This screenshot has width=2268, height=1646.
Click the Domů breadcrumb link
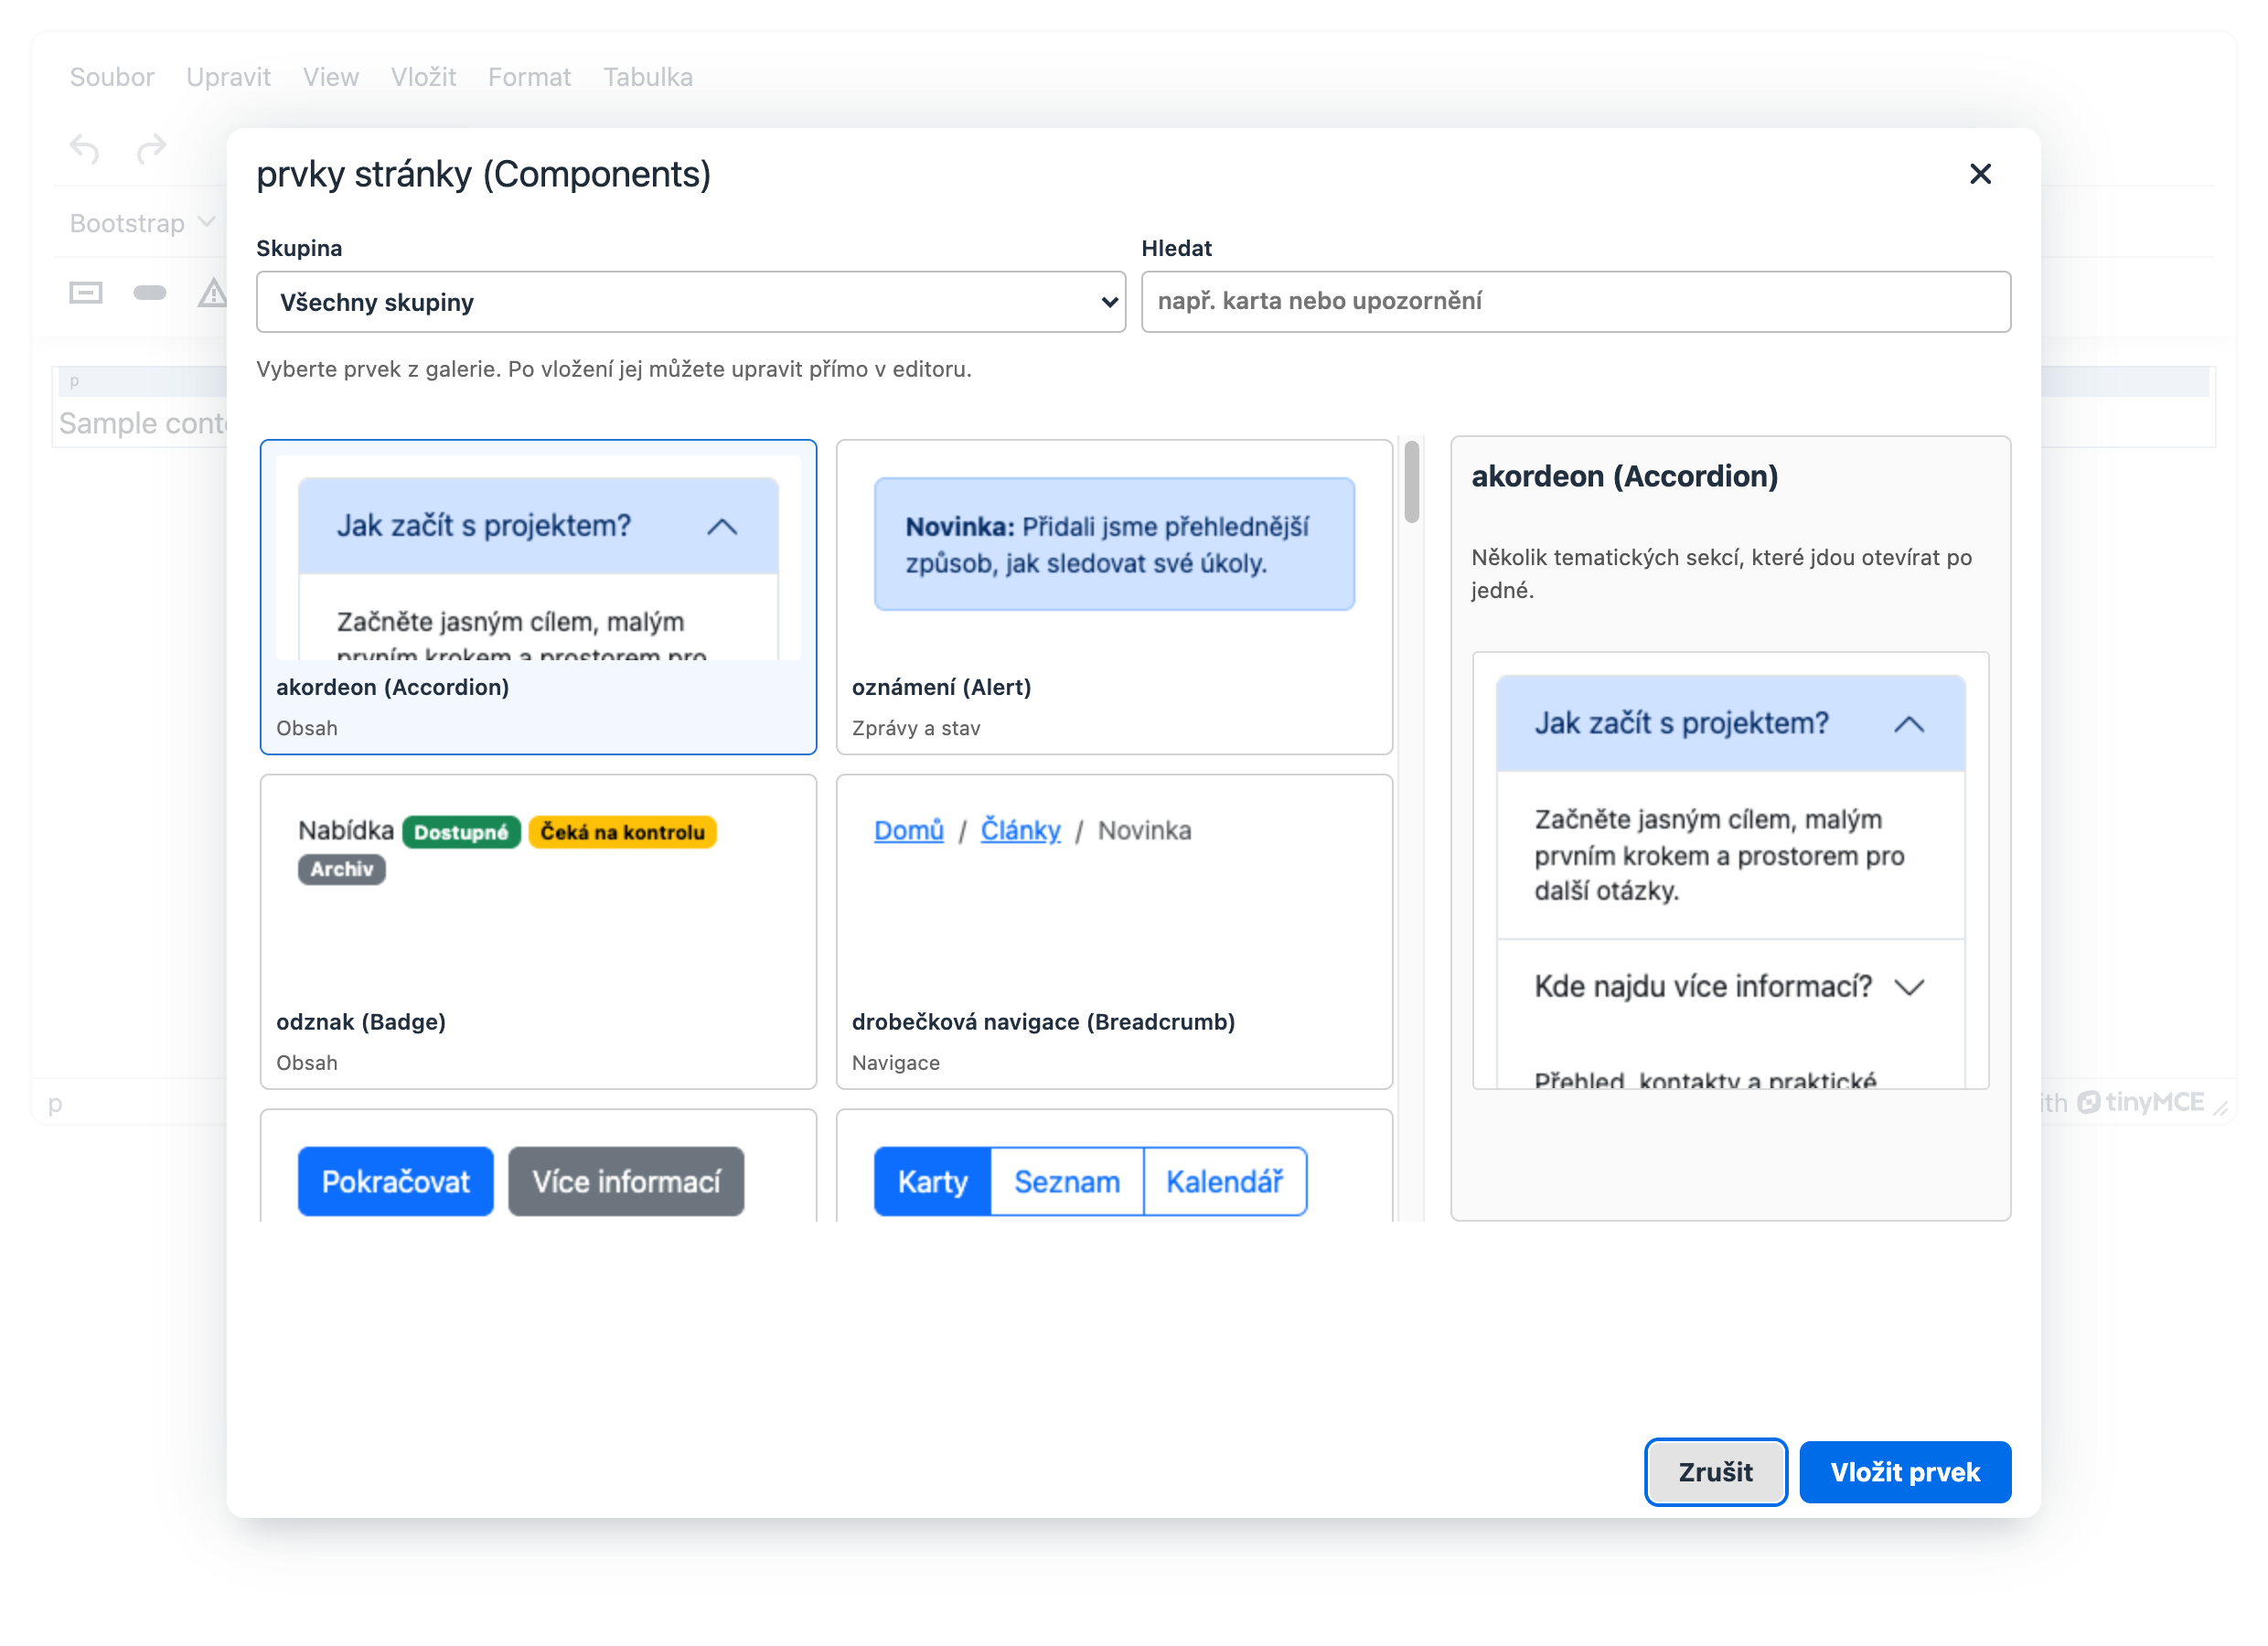pyautogui.click(x=908, y=830)
